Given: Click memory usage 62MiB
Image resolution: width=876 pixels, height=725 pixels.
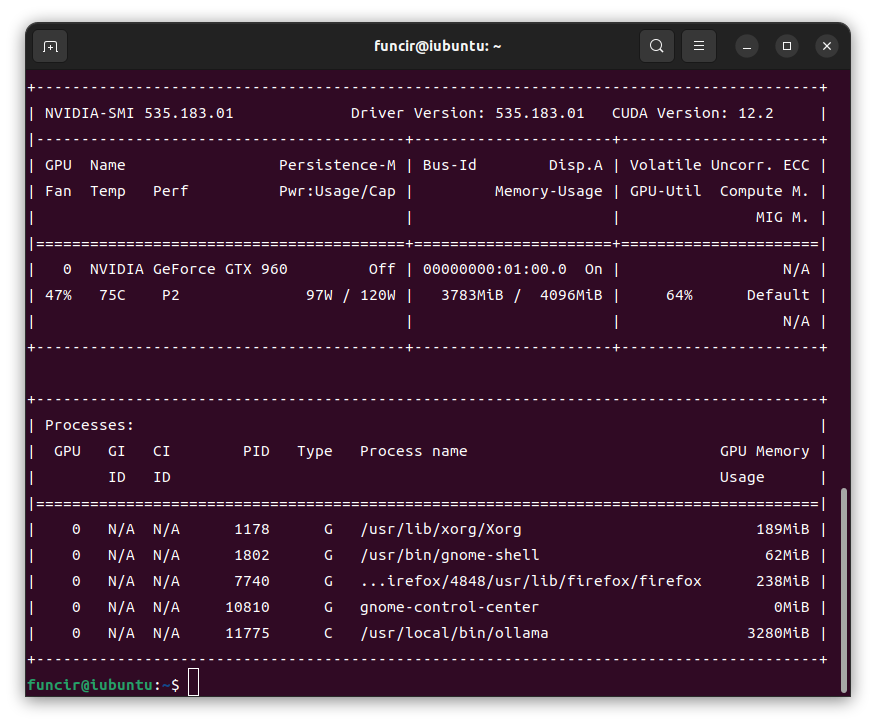Looking at the screenshot, I should coord(787,555).
